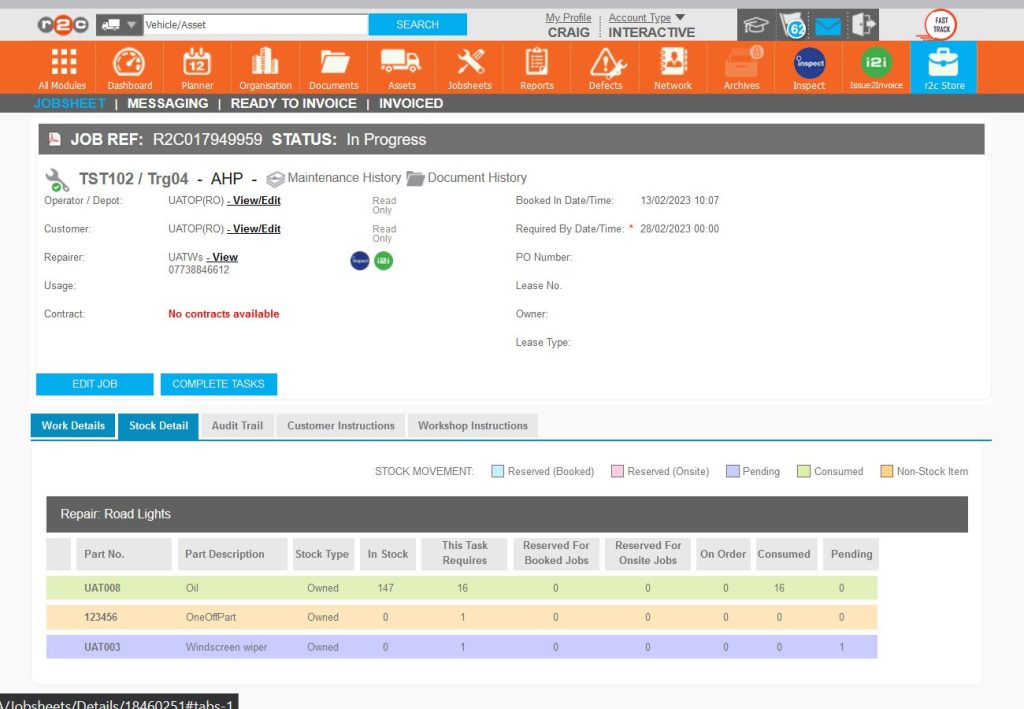
Task: Open View/Edit link for Customer UATOP(RO)
Action: (253, 229)
